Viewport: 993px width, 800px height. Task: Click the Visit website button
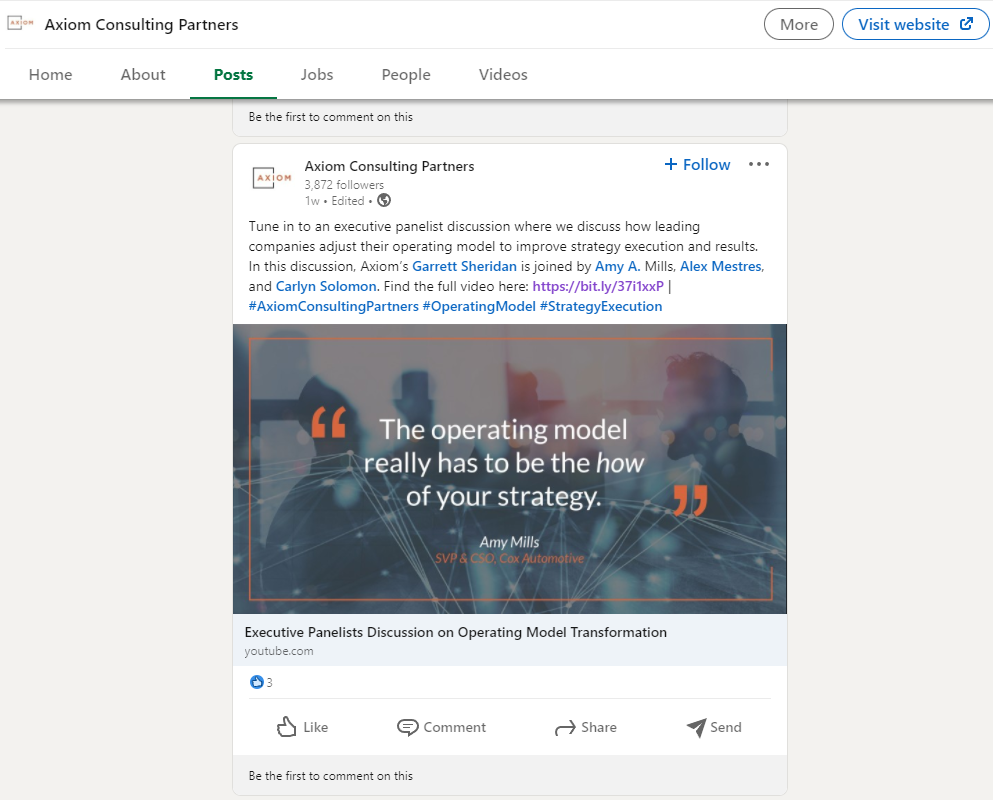click(x=915, y=24)
